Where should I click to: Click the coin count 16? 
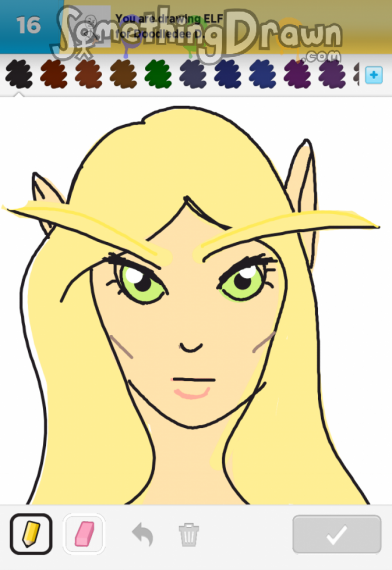(x=28, y=25)
